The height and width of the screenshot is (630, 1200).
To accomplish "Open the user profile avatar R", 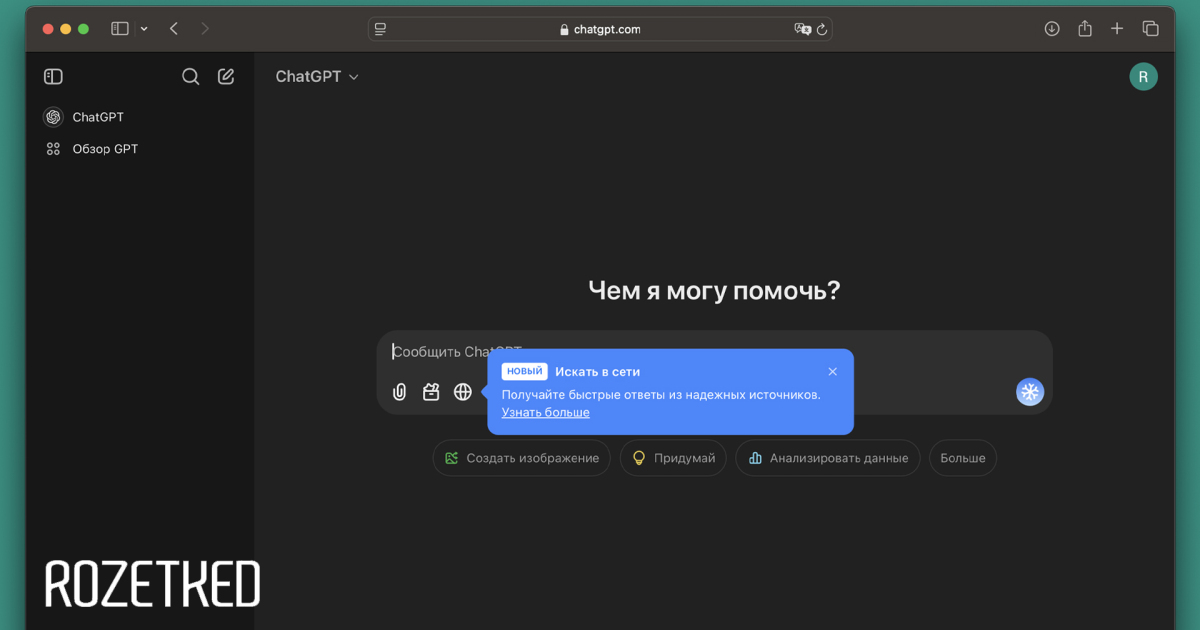I will [x=1143, y=77].
